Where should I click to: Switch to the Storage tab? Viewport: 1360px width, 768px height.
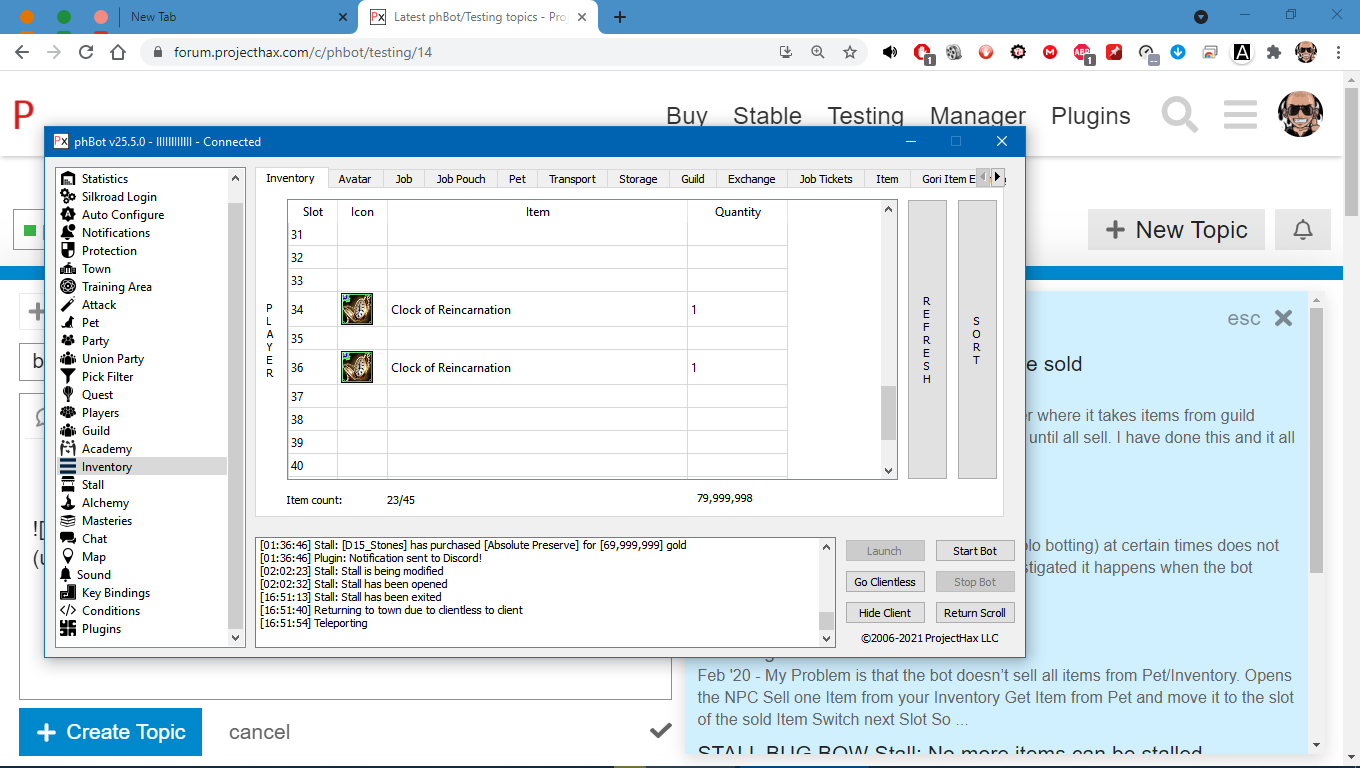click(x=638, y=179)
